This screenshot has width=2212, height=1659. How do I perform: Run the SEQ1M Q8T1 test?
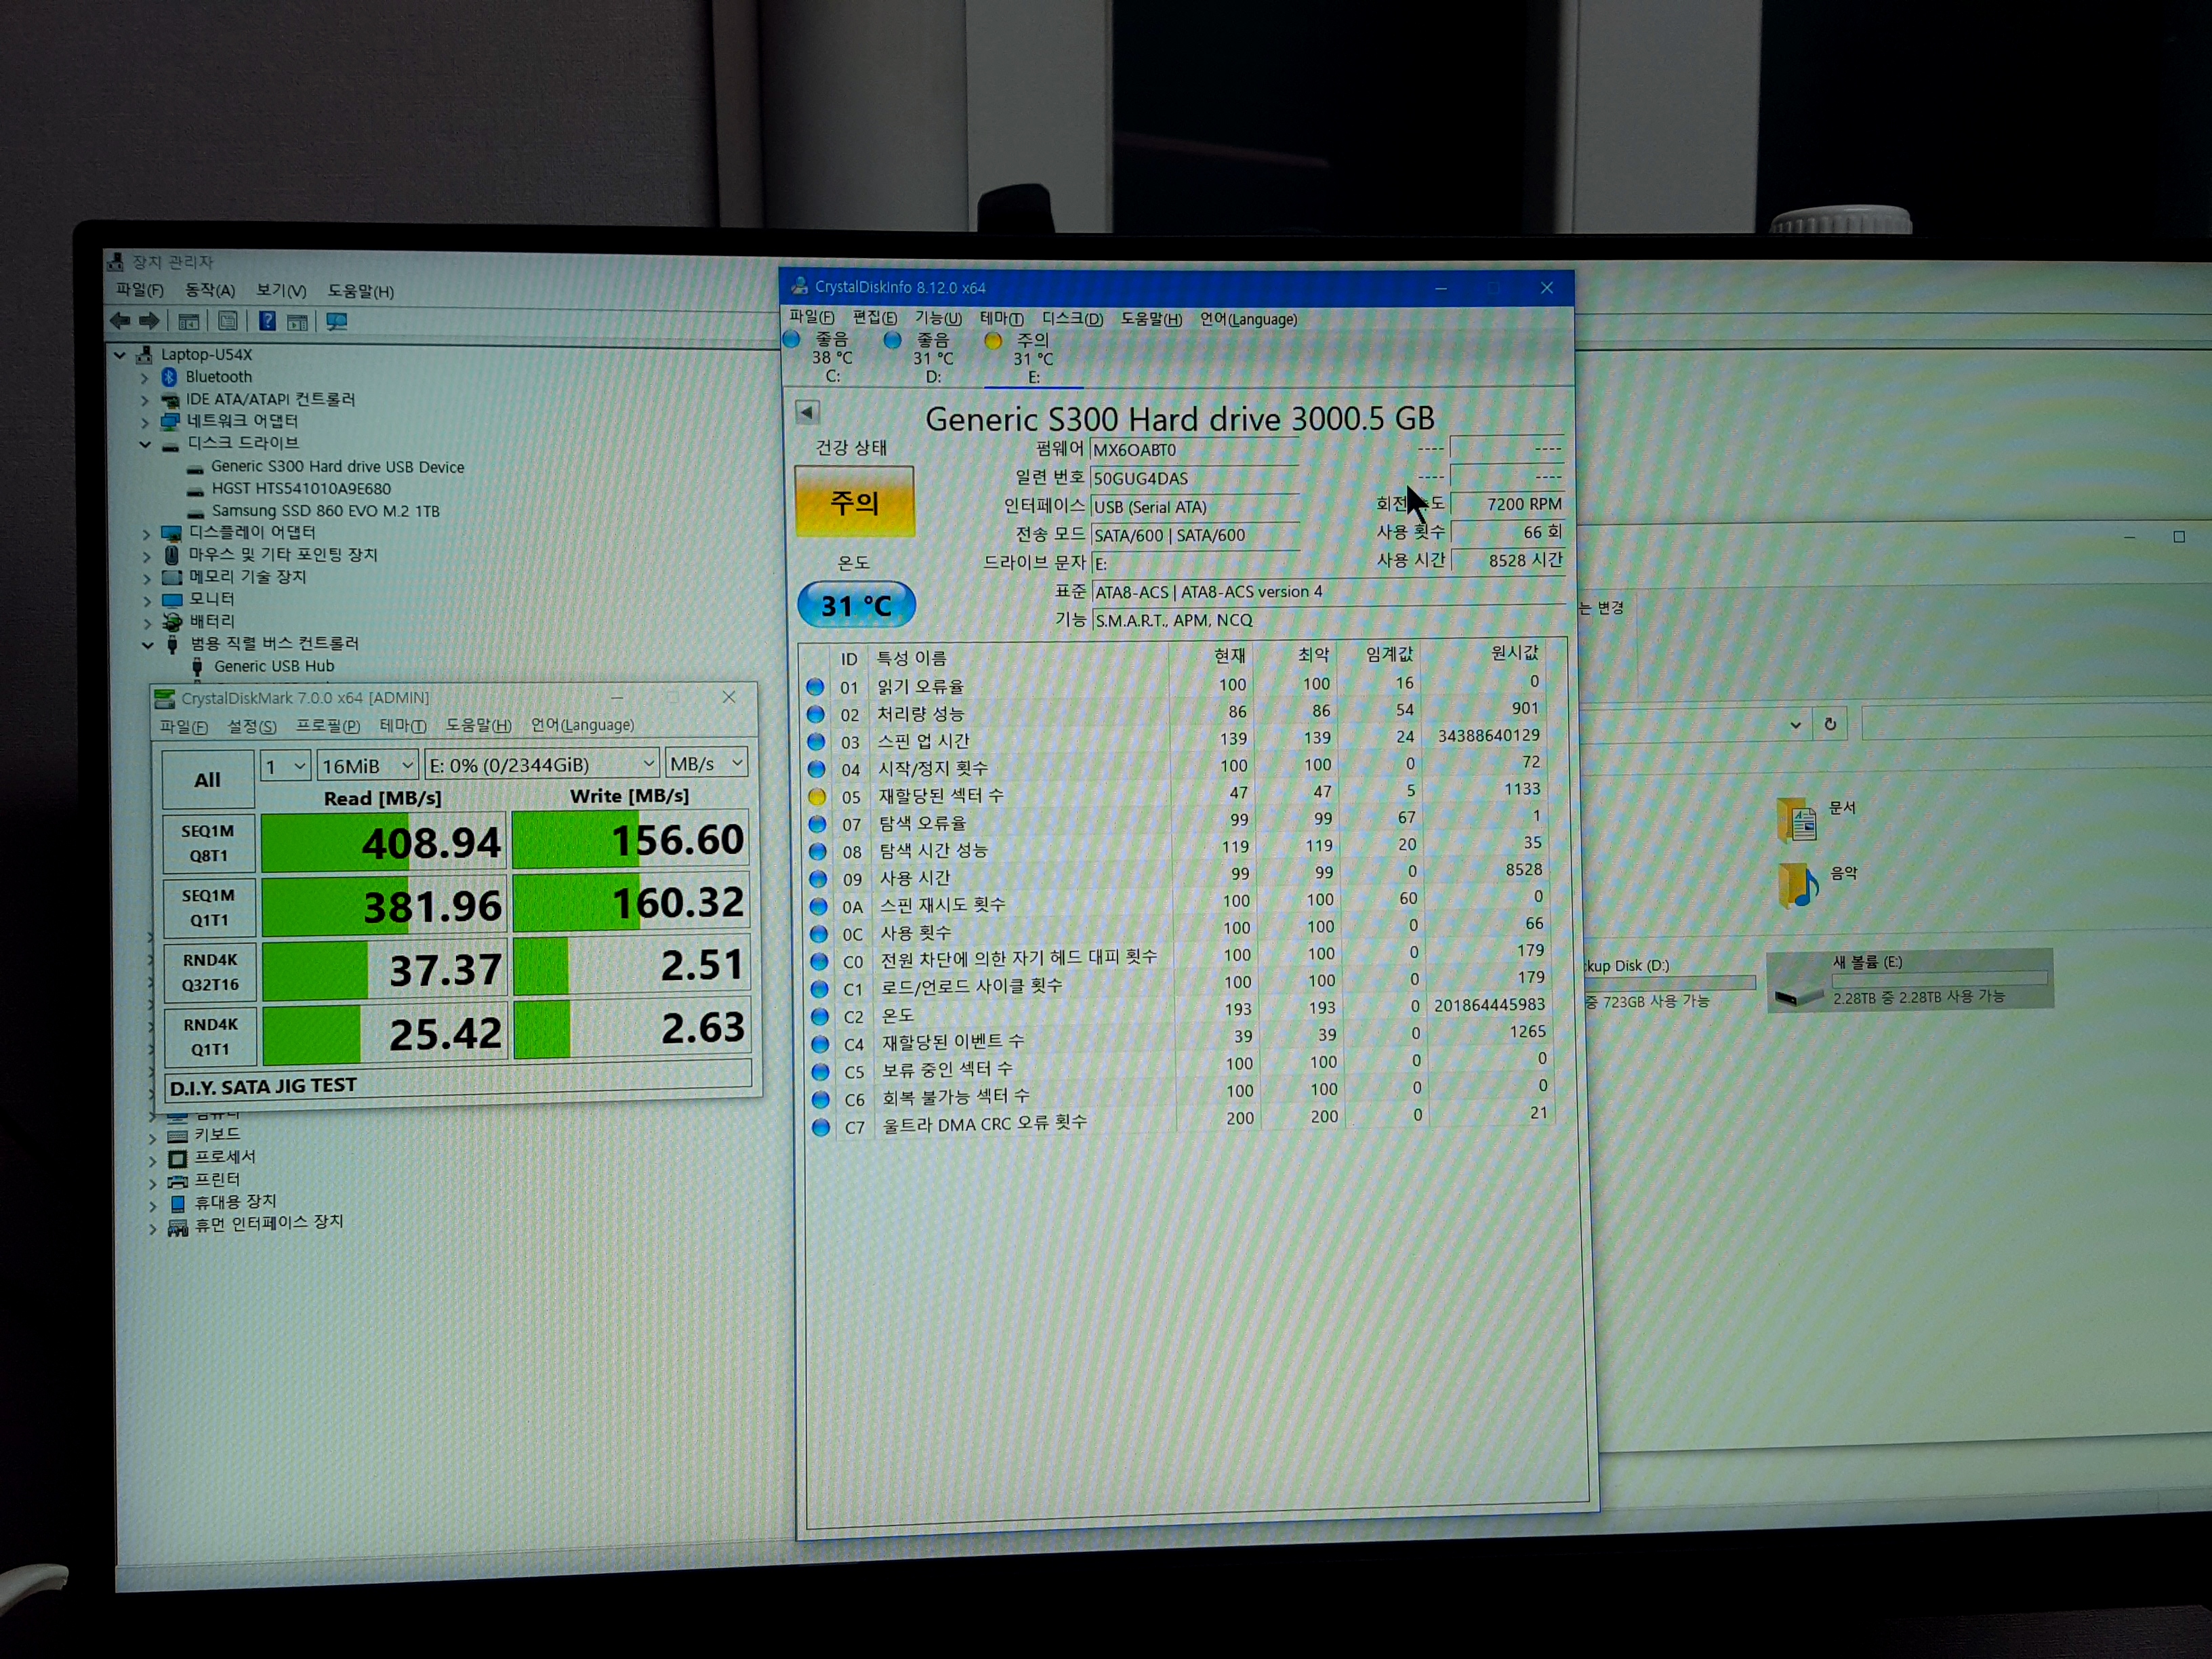(208, 843)
